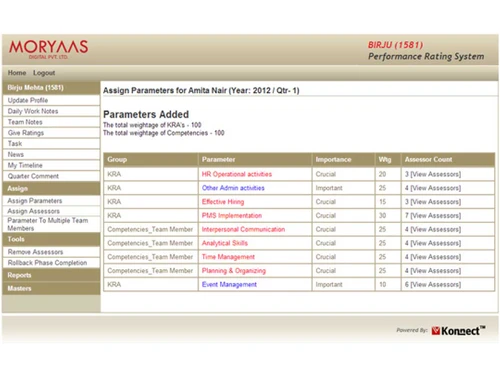This screenshot has height=375, width=500.
Task: Click the Konnect logo in footer
Action: (458, 331)
